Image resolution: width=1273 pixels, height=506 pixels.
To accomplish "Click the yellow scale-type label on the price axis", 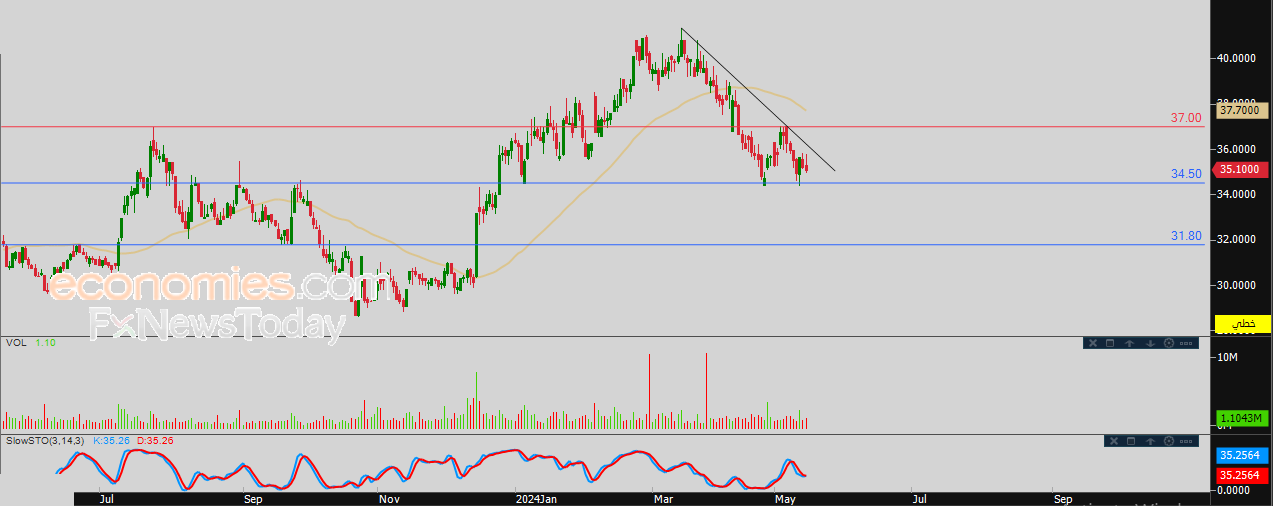I will (x=1242, y=323).
